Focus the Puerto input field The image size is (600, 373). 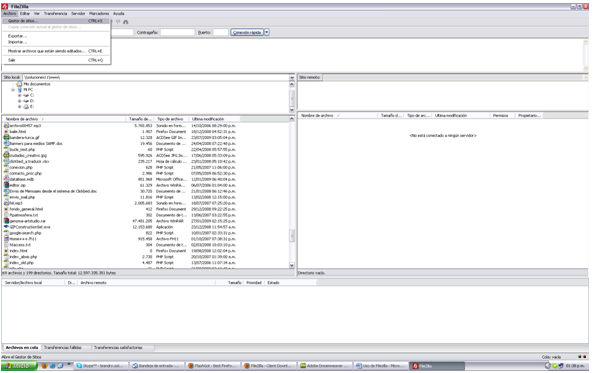tap(220, 33)
